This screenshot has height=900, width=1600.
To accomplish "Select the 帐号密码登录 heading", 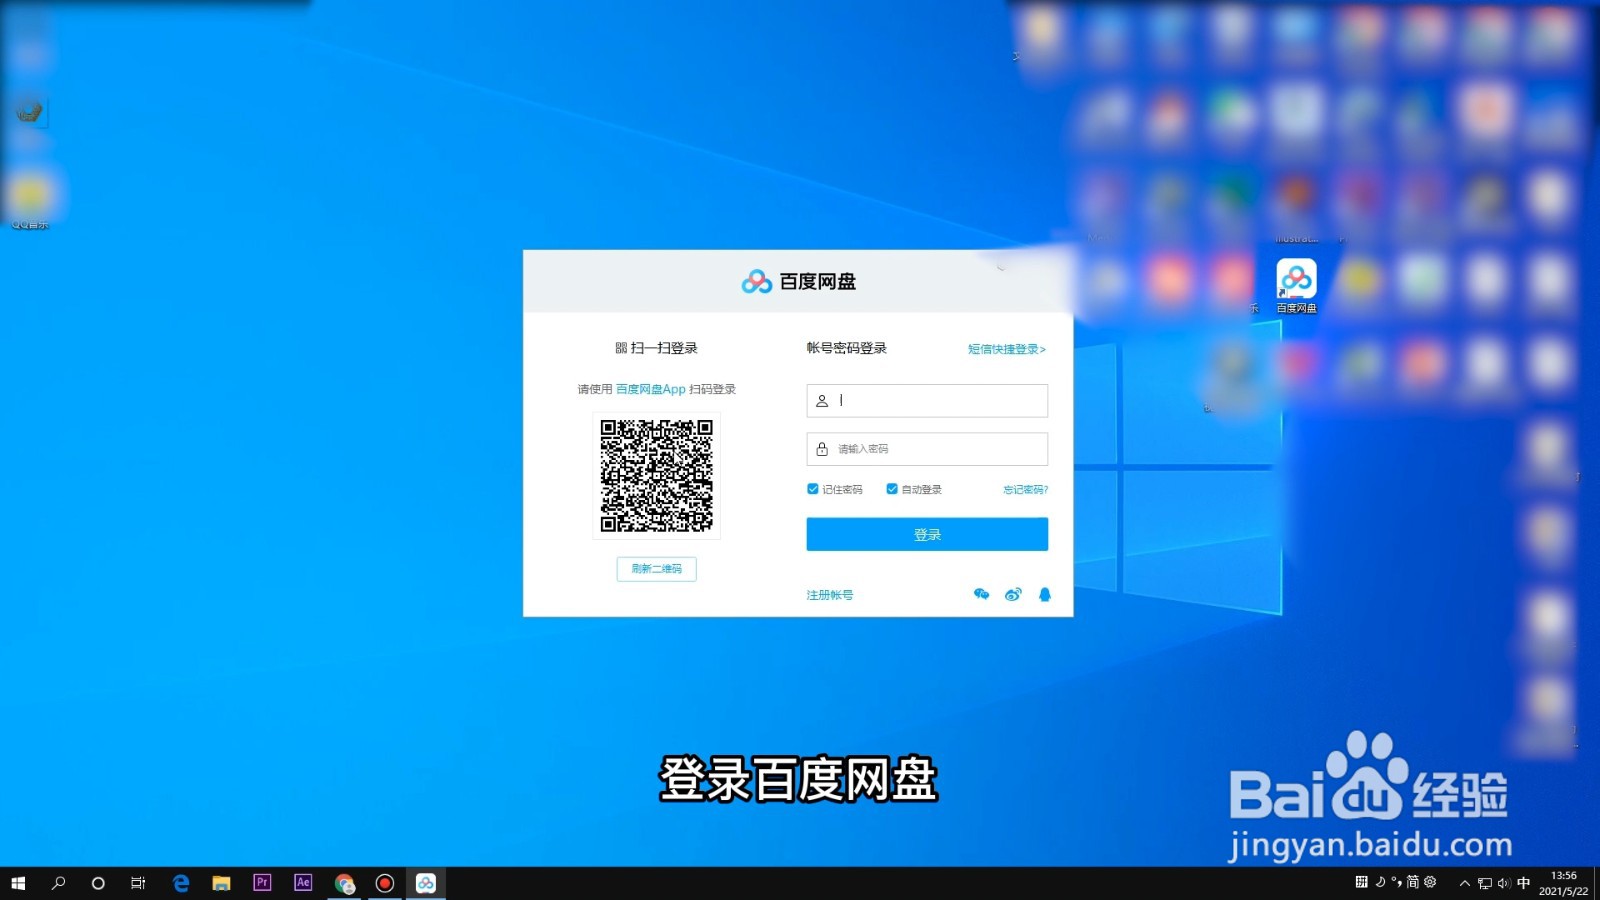I will point(847,348).
